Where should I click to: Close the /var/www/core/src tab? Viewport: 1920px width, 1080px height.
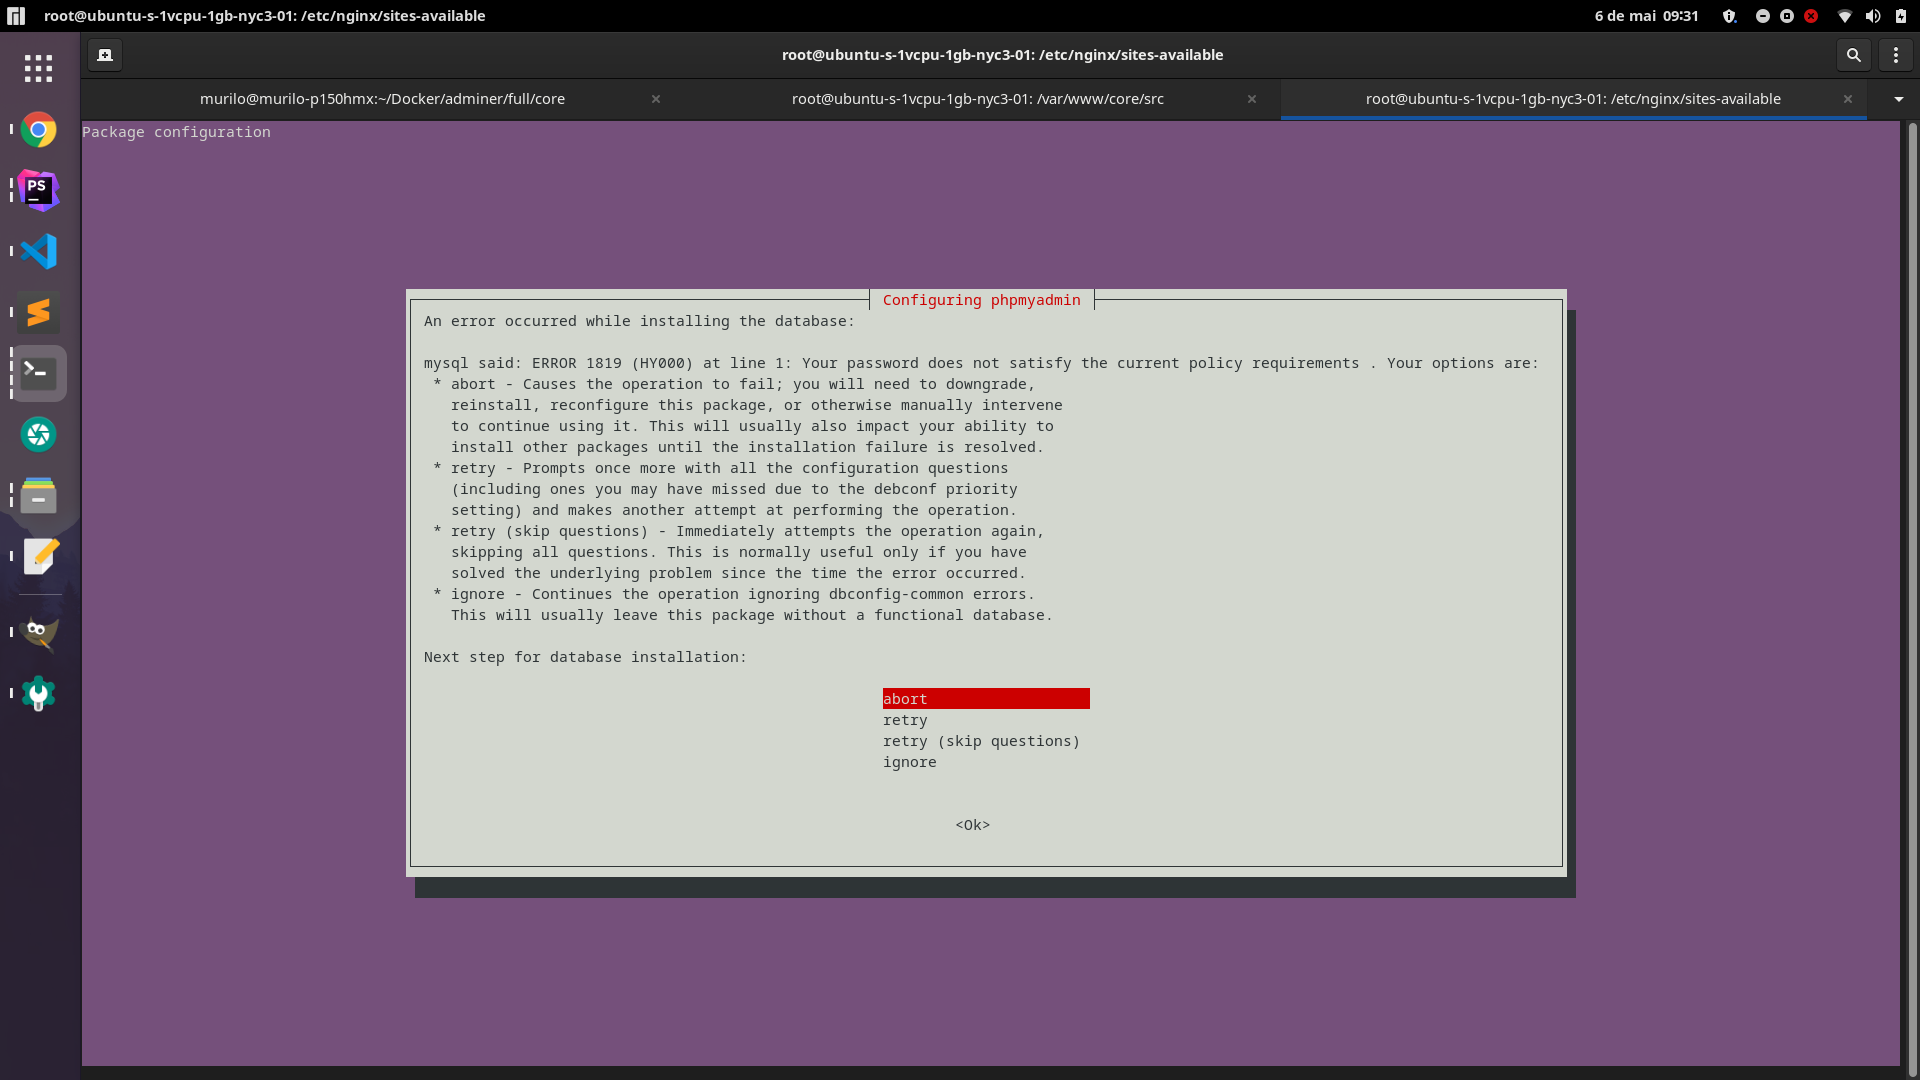coord(1252,99)
